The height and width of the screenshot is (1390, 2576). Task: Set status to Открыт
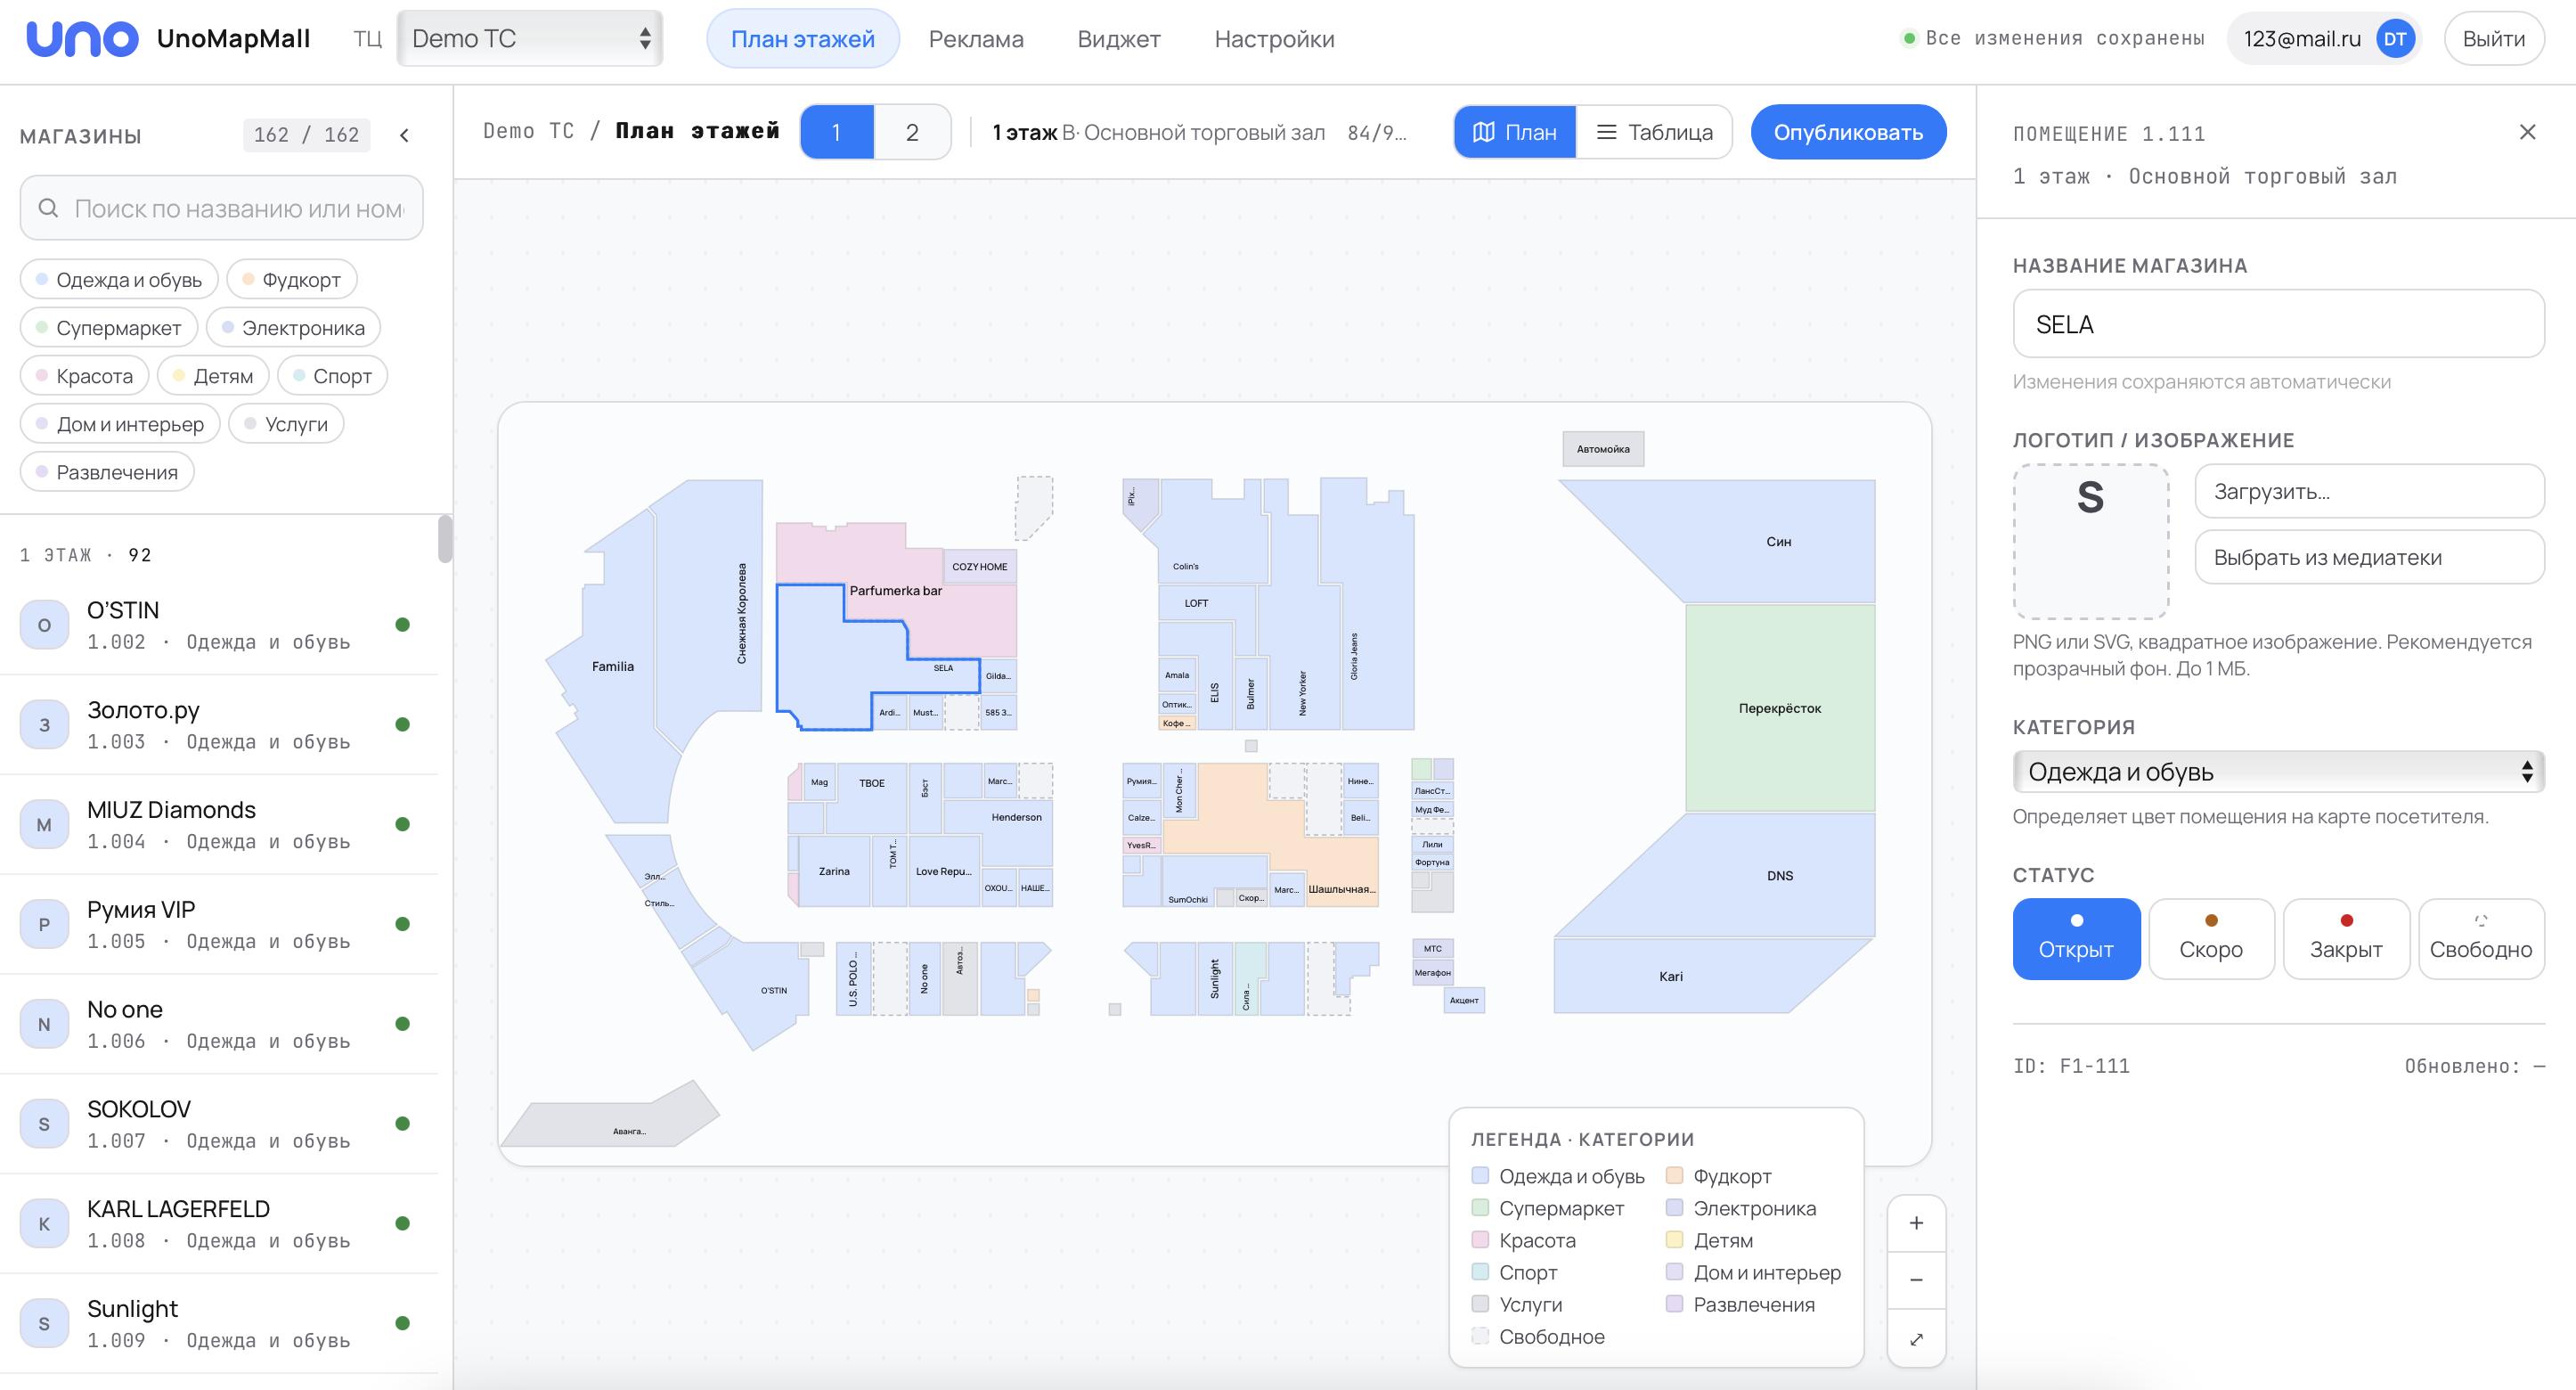coord(2076,938)
